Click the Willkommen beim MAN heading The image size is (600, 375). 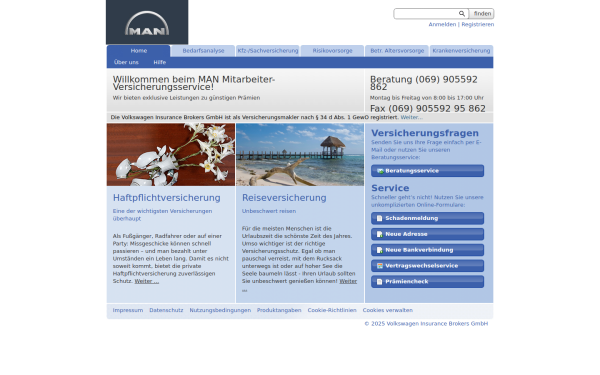(x=194, y=83)
